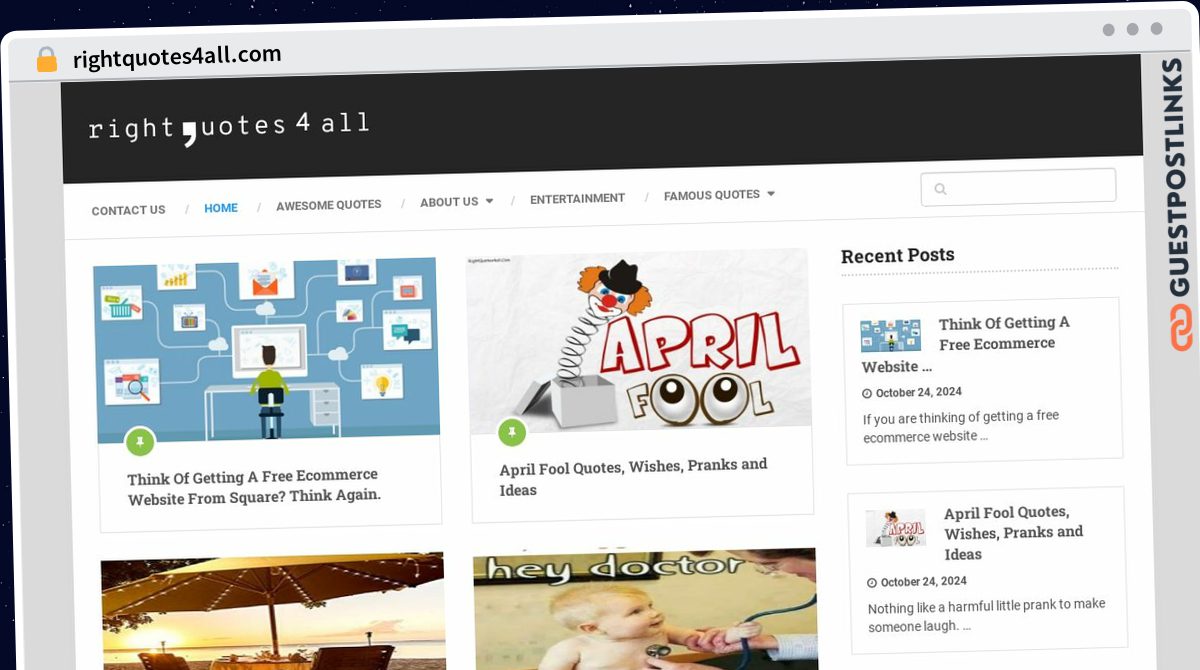Go to the Home menu item
Viewport: 1200px width, 670px height.
tap(221, 208)
